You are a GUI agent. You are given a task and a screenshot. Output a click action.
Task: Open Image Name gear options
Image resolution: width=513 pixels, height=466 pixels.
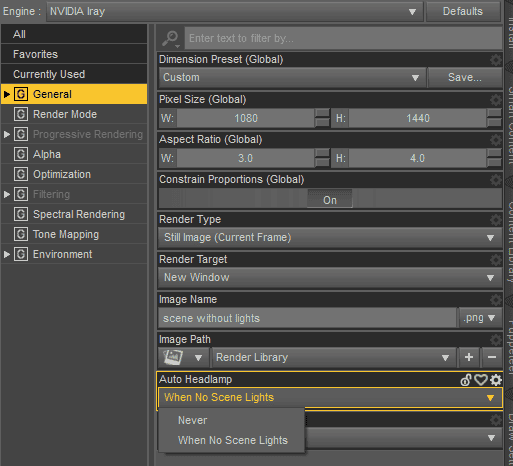tap(496, 300)
